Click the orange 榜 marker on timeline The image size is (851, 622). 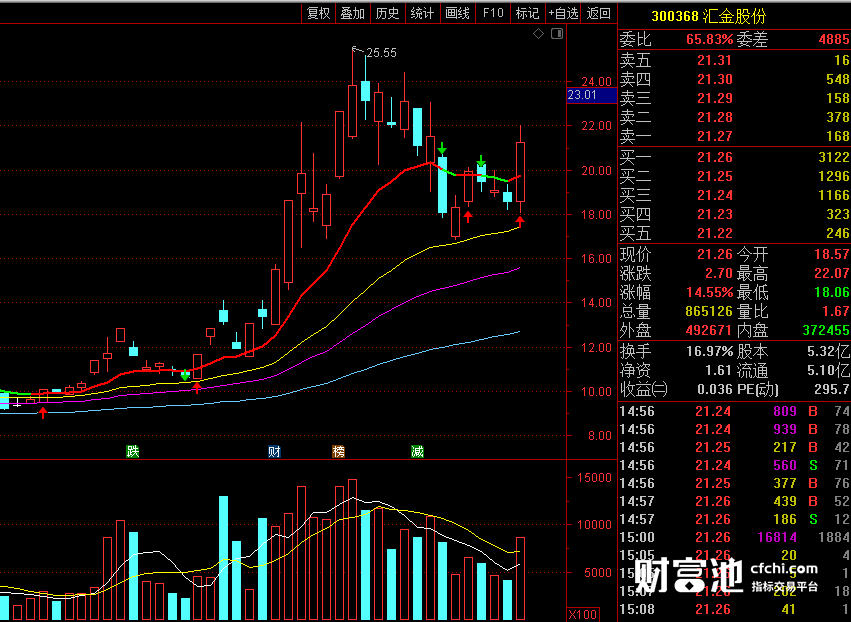[339, 451]
